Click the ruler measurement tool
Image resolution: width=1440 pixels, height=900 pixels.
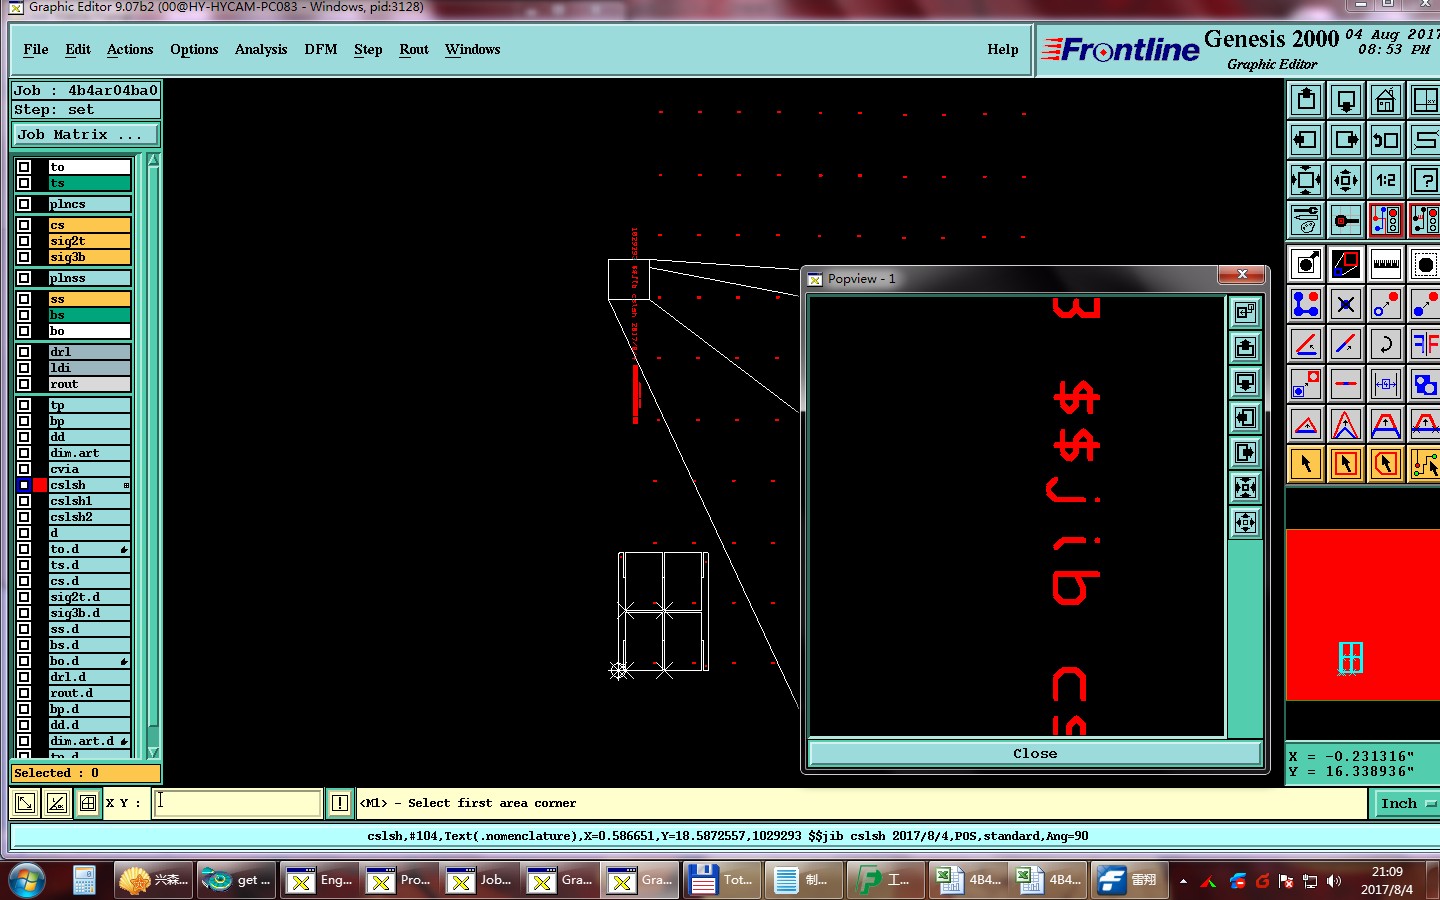pos(1386,264)
